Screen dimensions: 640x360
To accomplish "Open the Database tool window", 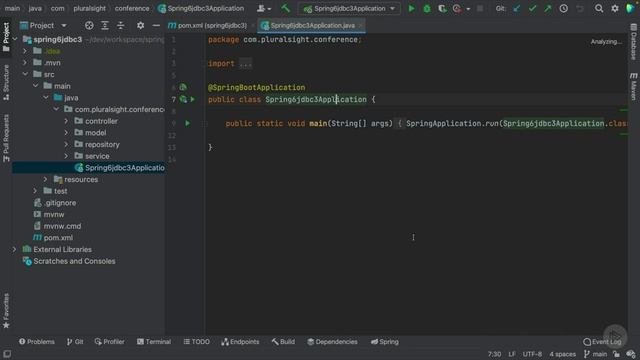I will (633, 42).
